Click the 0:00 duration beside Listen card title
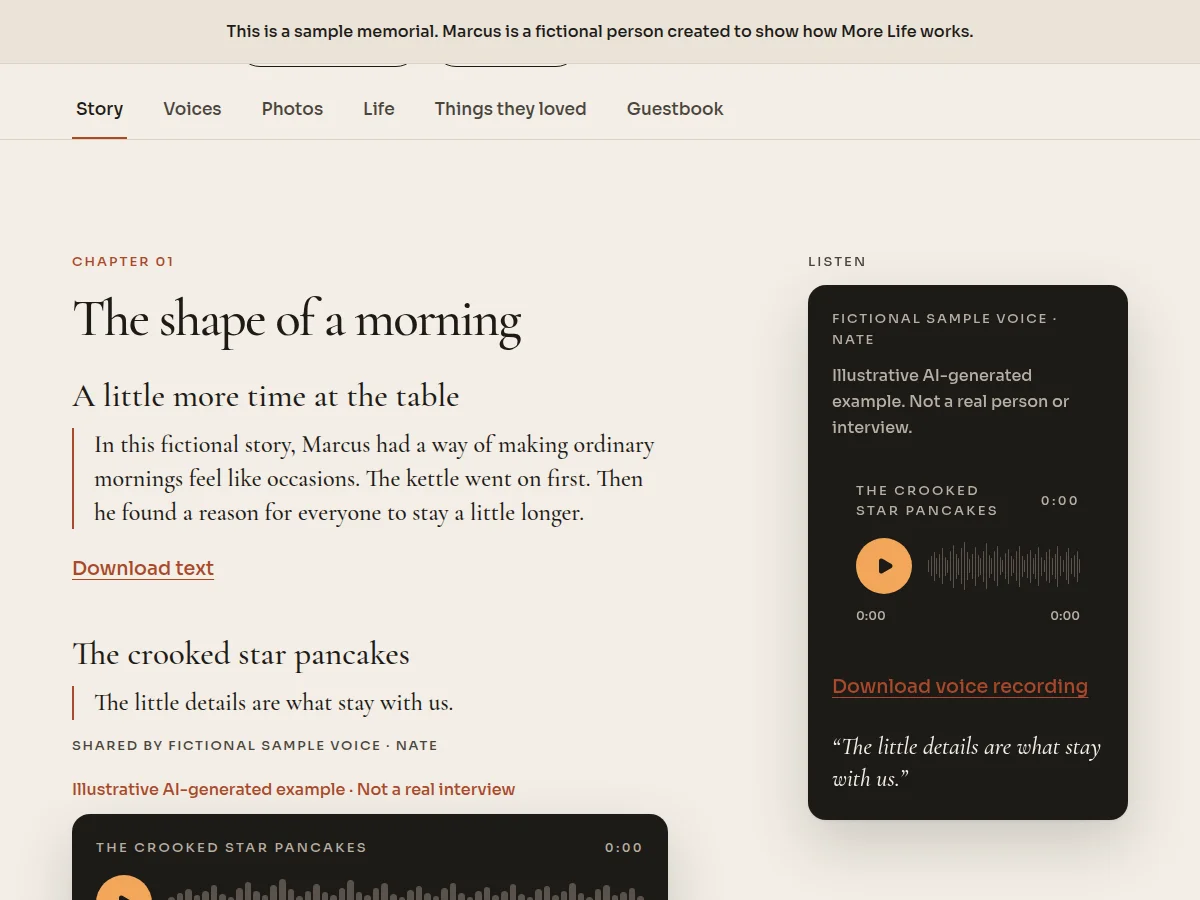1200x900 pixels. 1059,500
